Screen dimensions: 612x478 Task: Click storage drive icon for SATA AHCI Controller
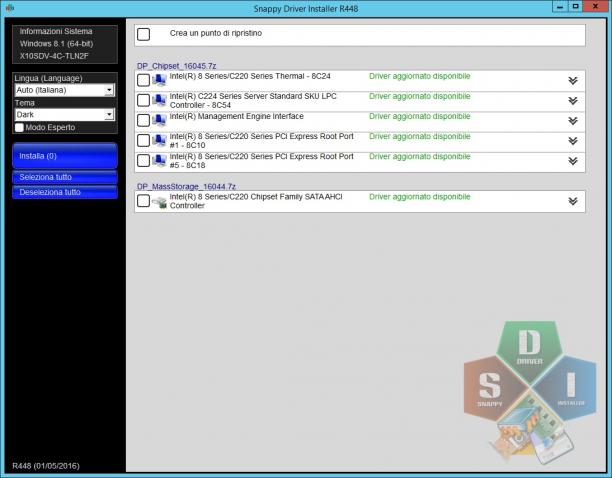[x=159, y=202]
